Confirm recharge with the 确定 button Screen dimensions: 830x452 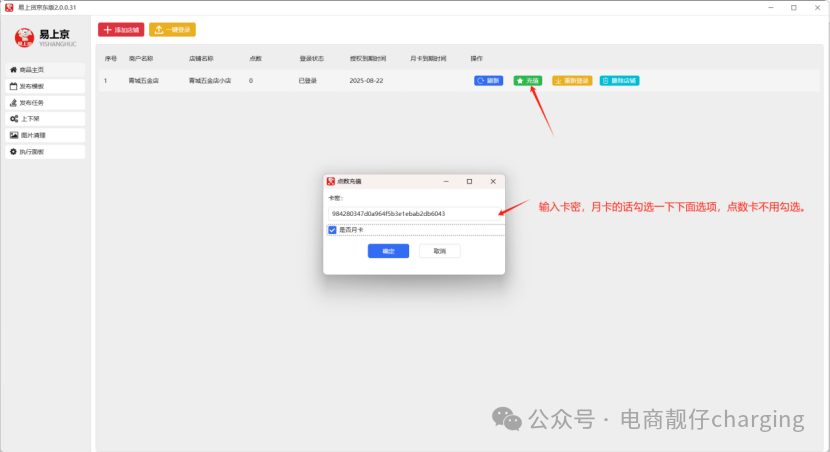point(388,251)
